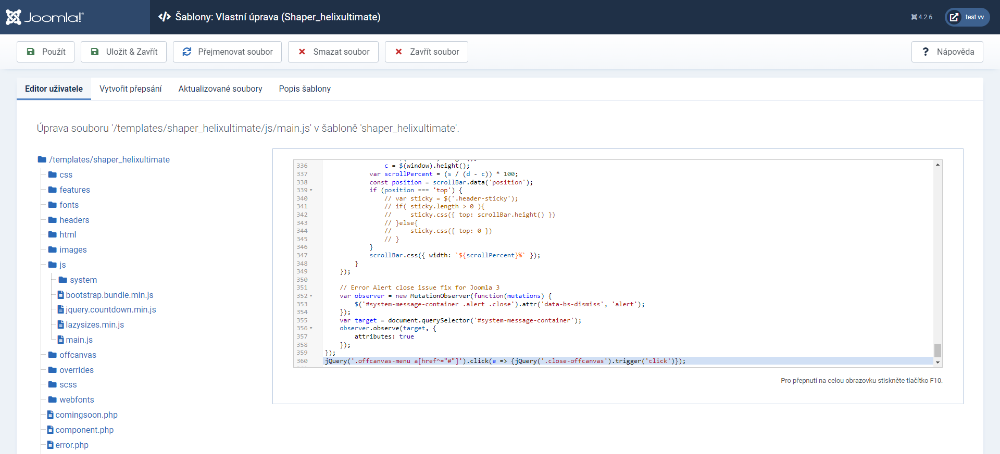
Task: Click the code editor vertical scrollbar thumb
Action: click(937, 350)
